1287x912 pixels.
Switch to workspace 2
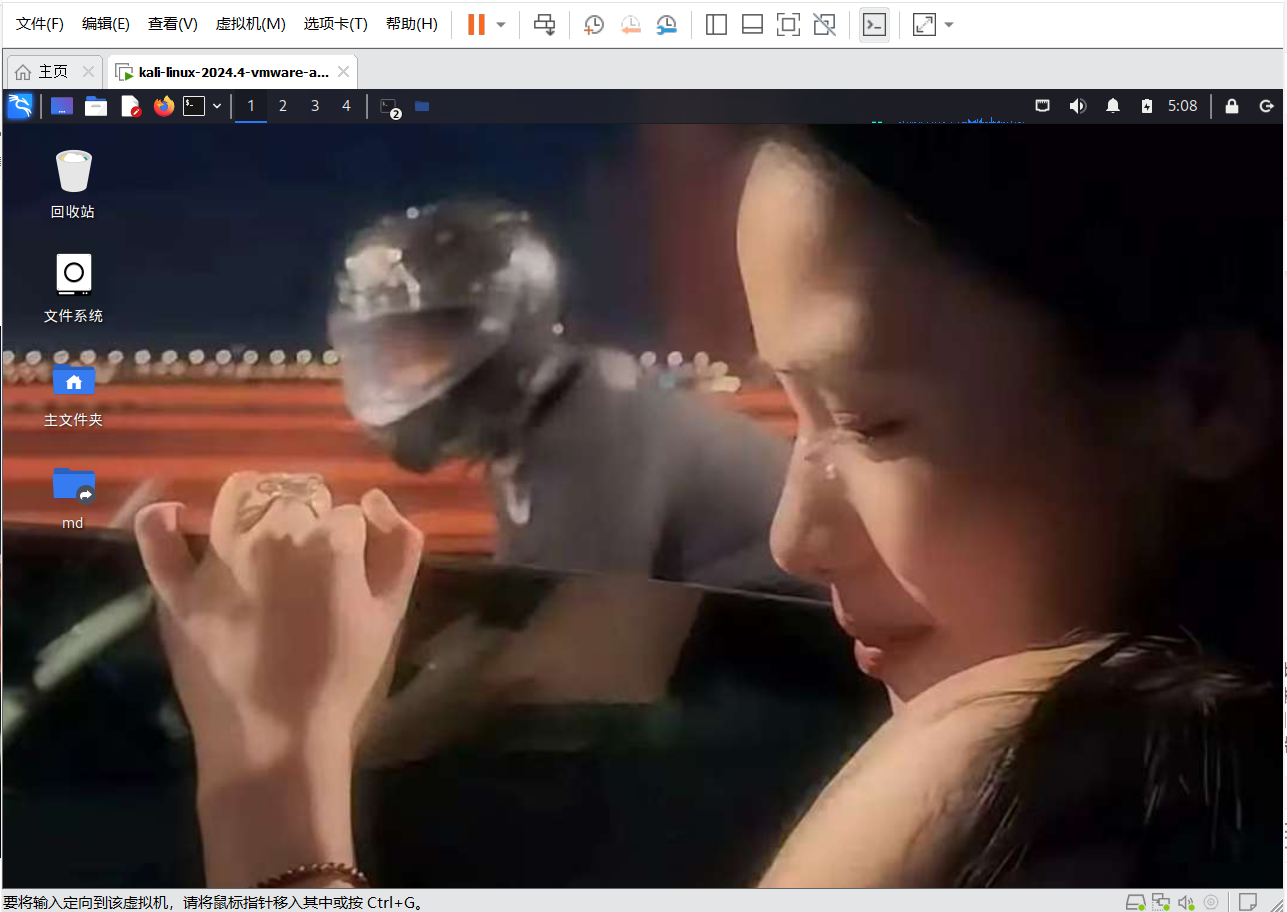[x=283, y=106]
